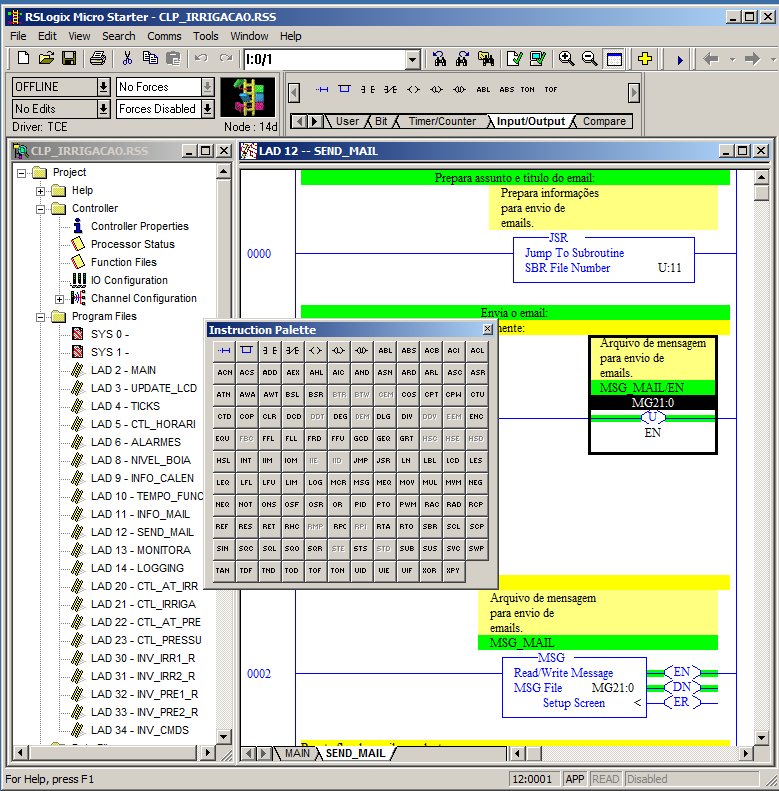
Task: Click the MSG button in Instruction Palette
Action: coord(361,482)
